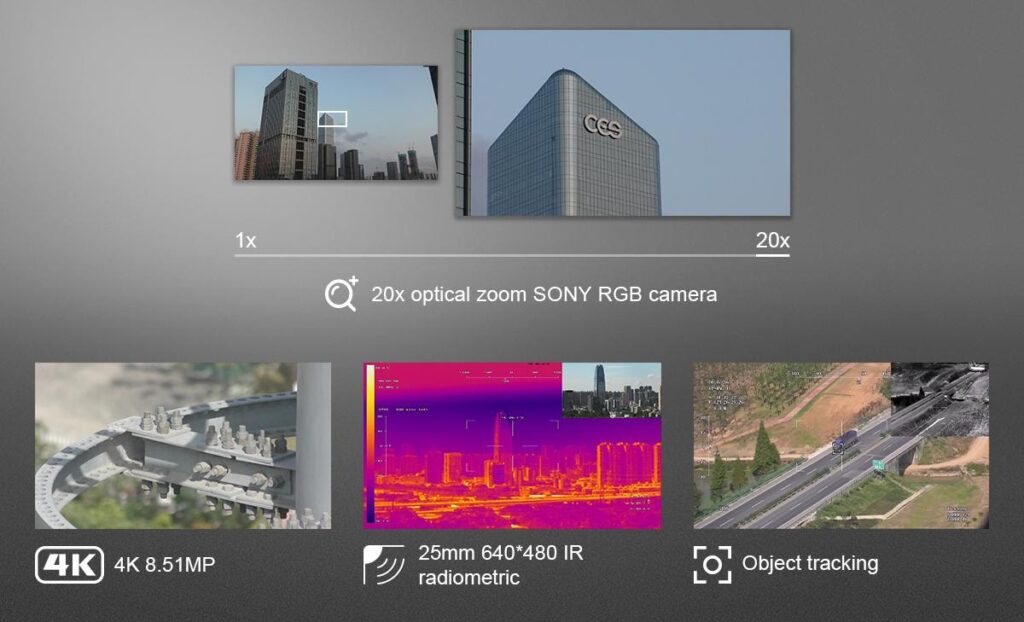The image size is (1024, 622).
Task: Click the '20x optical zoom SONY RGB camera' text
Action: click(x=543, y=295)
